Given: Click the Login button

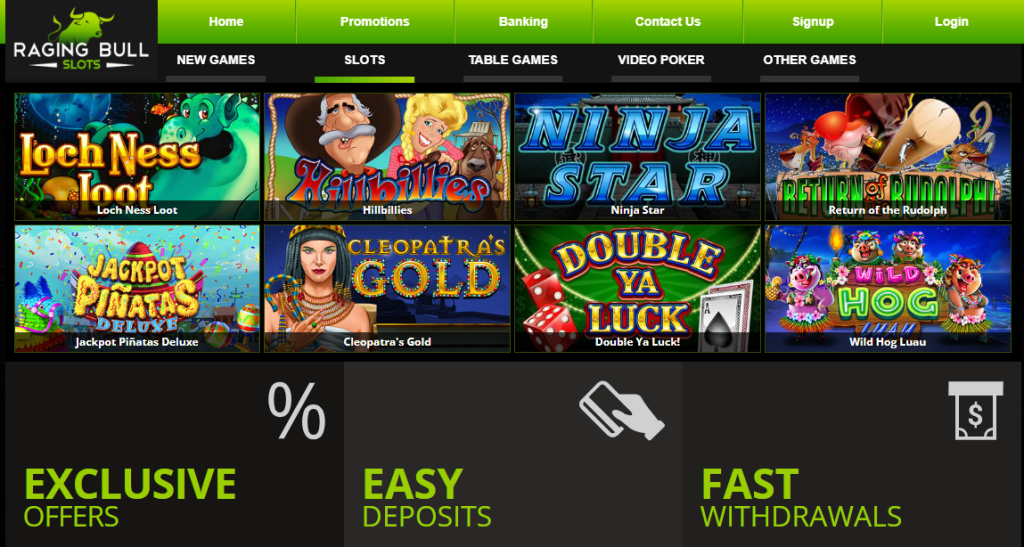Looking at the screenshot, I should click(951, 22).
